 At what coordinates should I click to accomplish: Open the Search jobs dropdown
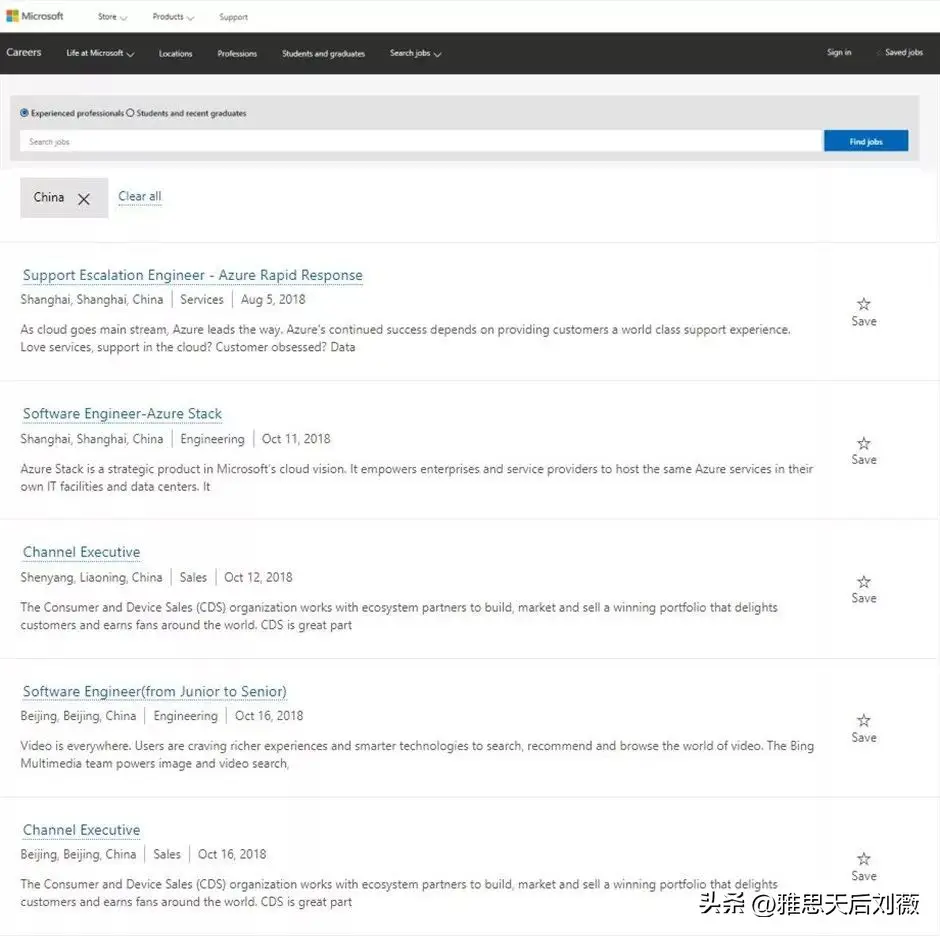pos(415,53)
